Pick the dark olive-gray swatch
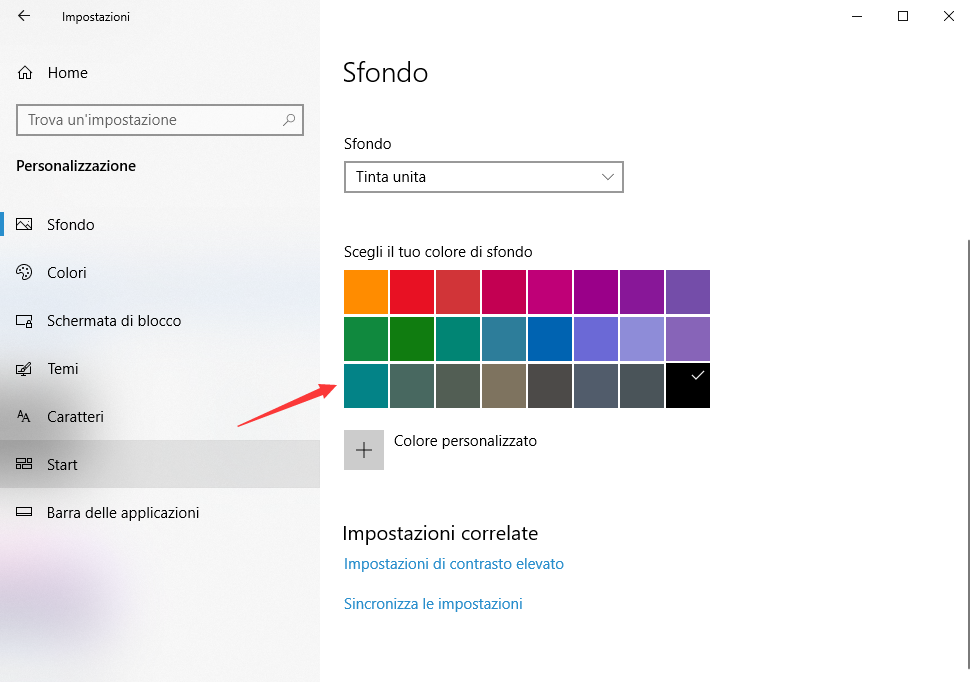 point(458,386)
